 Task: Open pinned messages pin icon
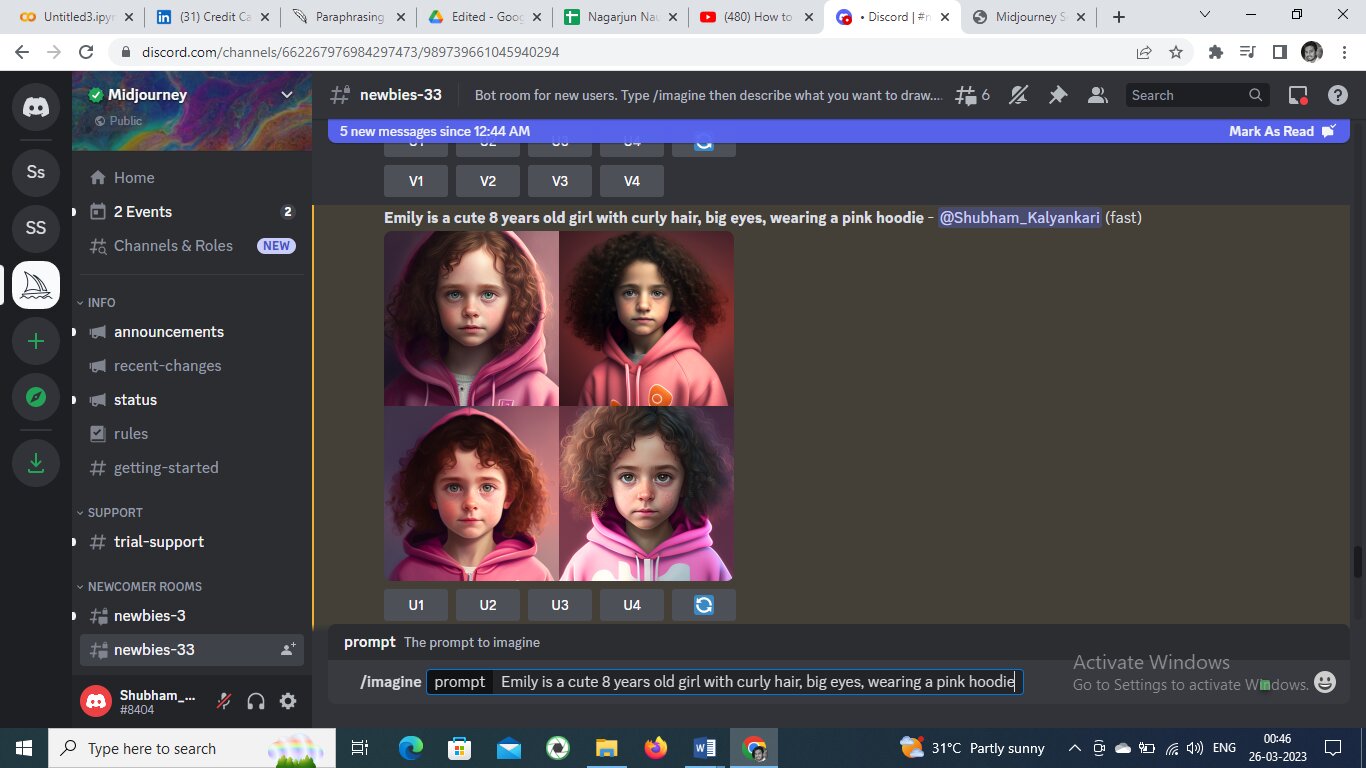(x=1057, y=95)
